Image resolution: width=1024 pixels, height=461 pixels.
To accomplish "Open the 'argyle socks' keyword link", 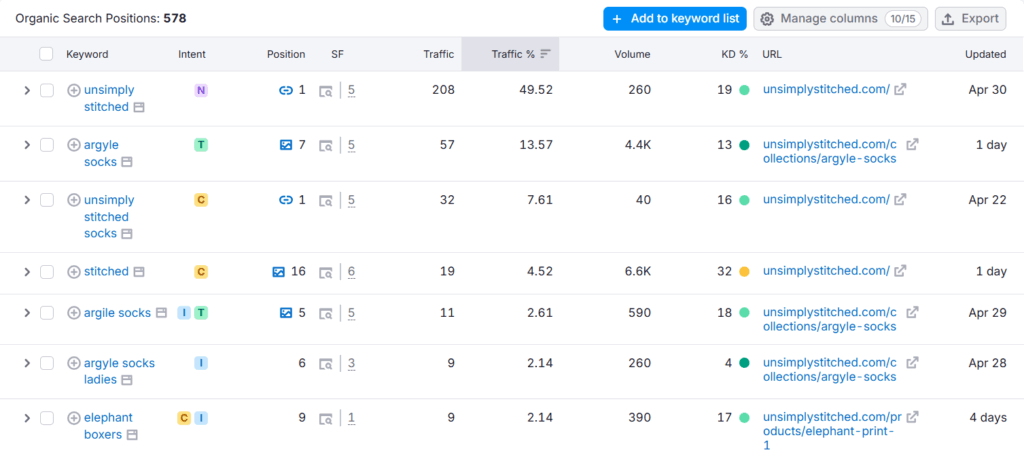I will click(x=101, y=153).
